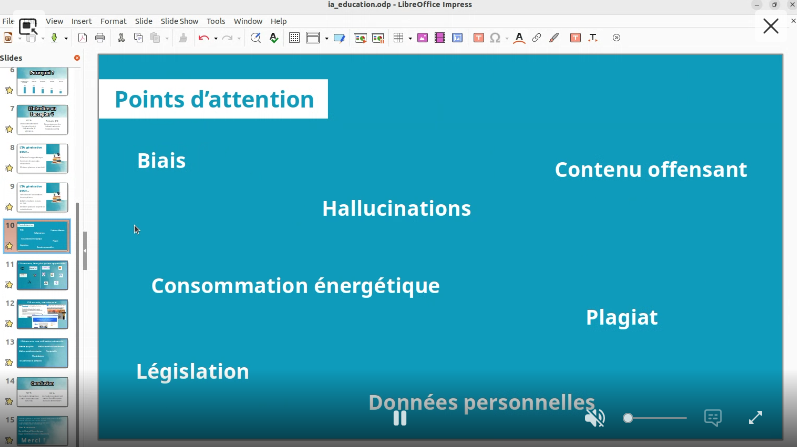Click the Insert Hyperlink chain icon
Screen dimensions: 797x447
(x=536, y=38)
